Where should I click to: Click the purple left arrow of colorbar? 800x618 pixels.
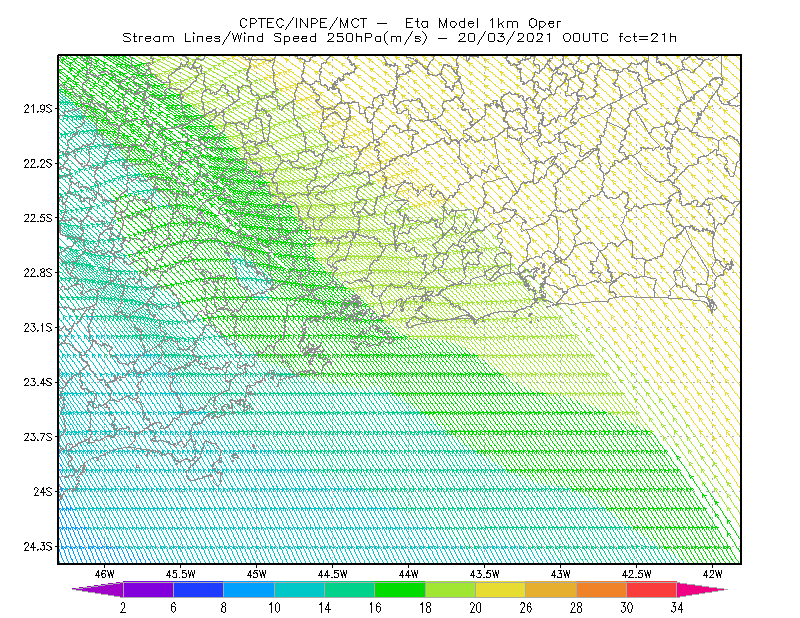point(97,589)
